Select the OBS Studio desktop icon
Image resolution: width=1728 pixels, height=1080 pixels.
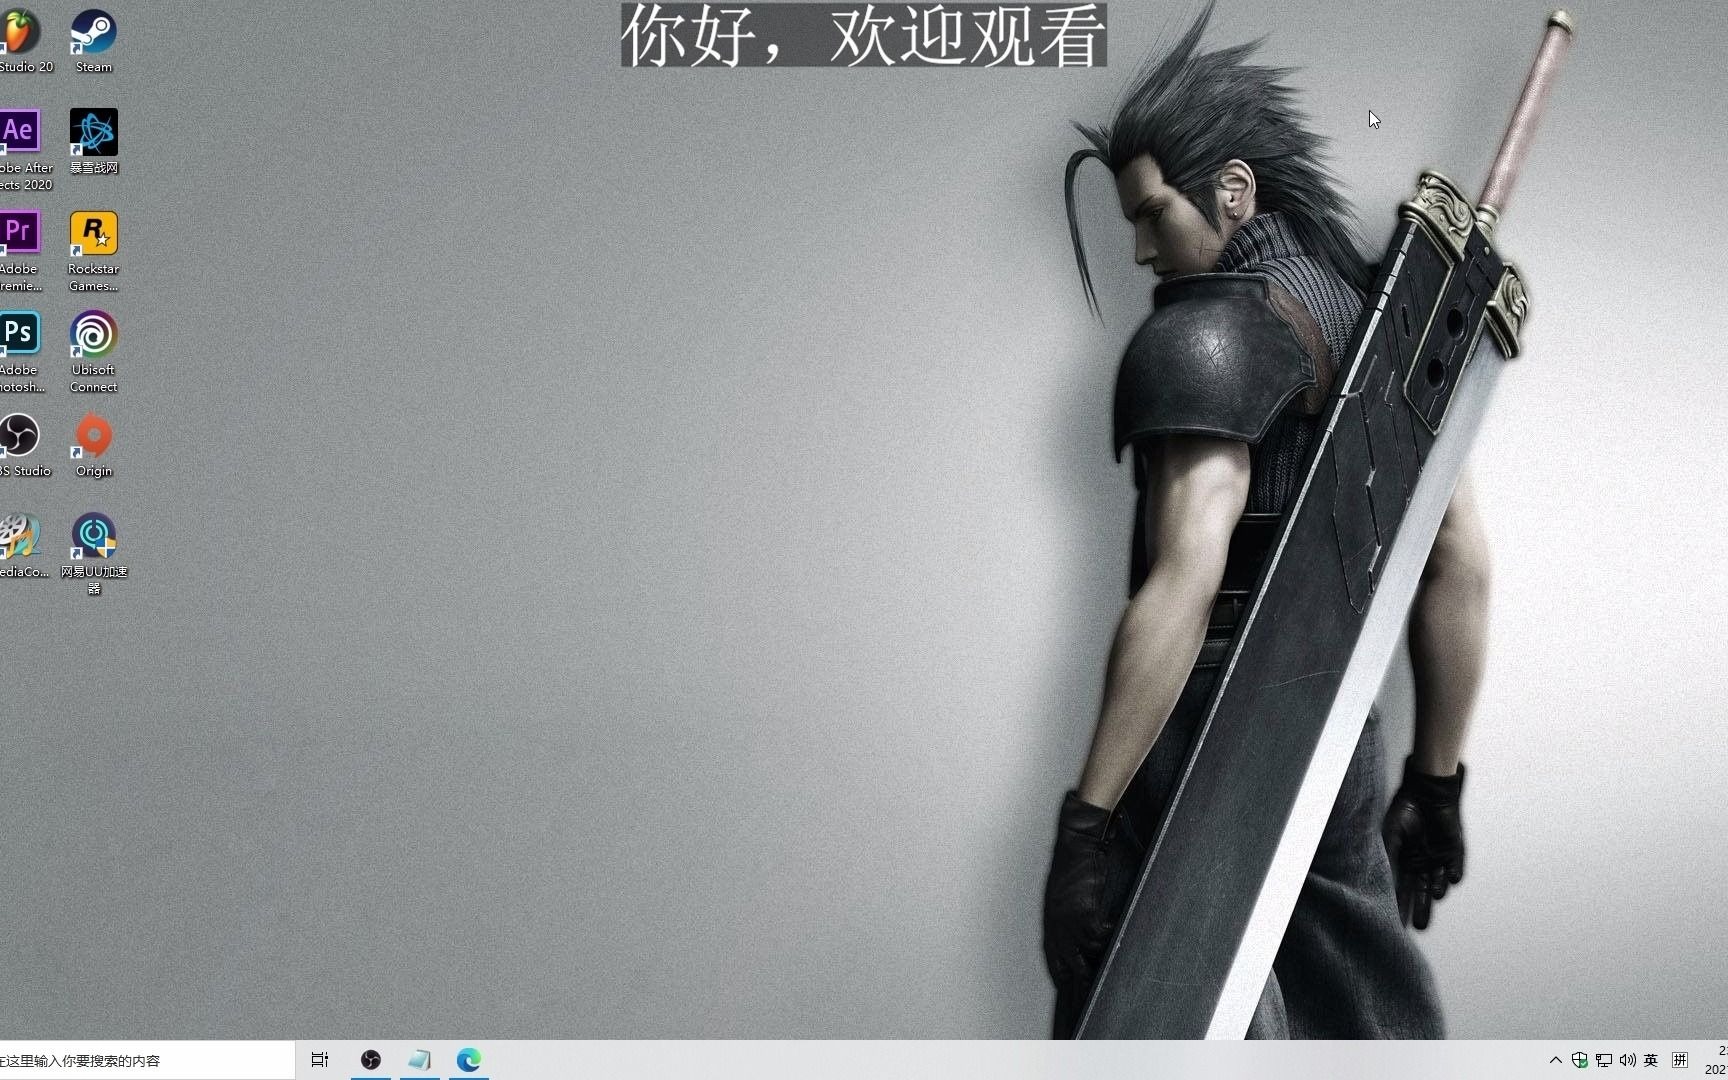pos(22,445)
